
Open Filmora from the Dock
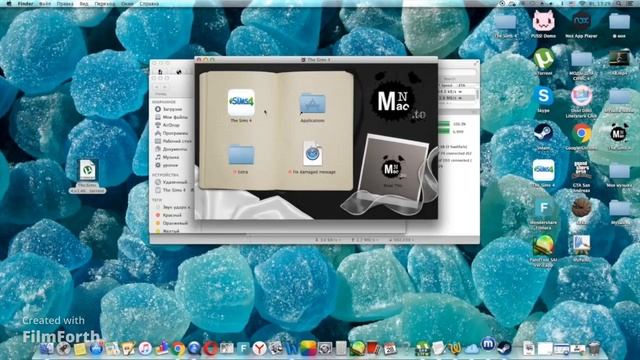[243, 349]
